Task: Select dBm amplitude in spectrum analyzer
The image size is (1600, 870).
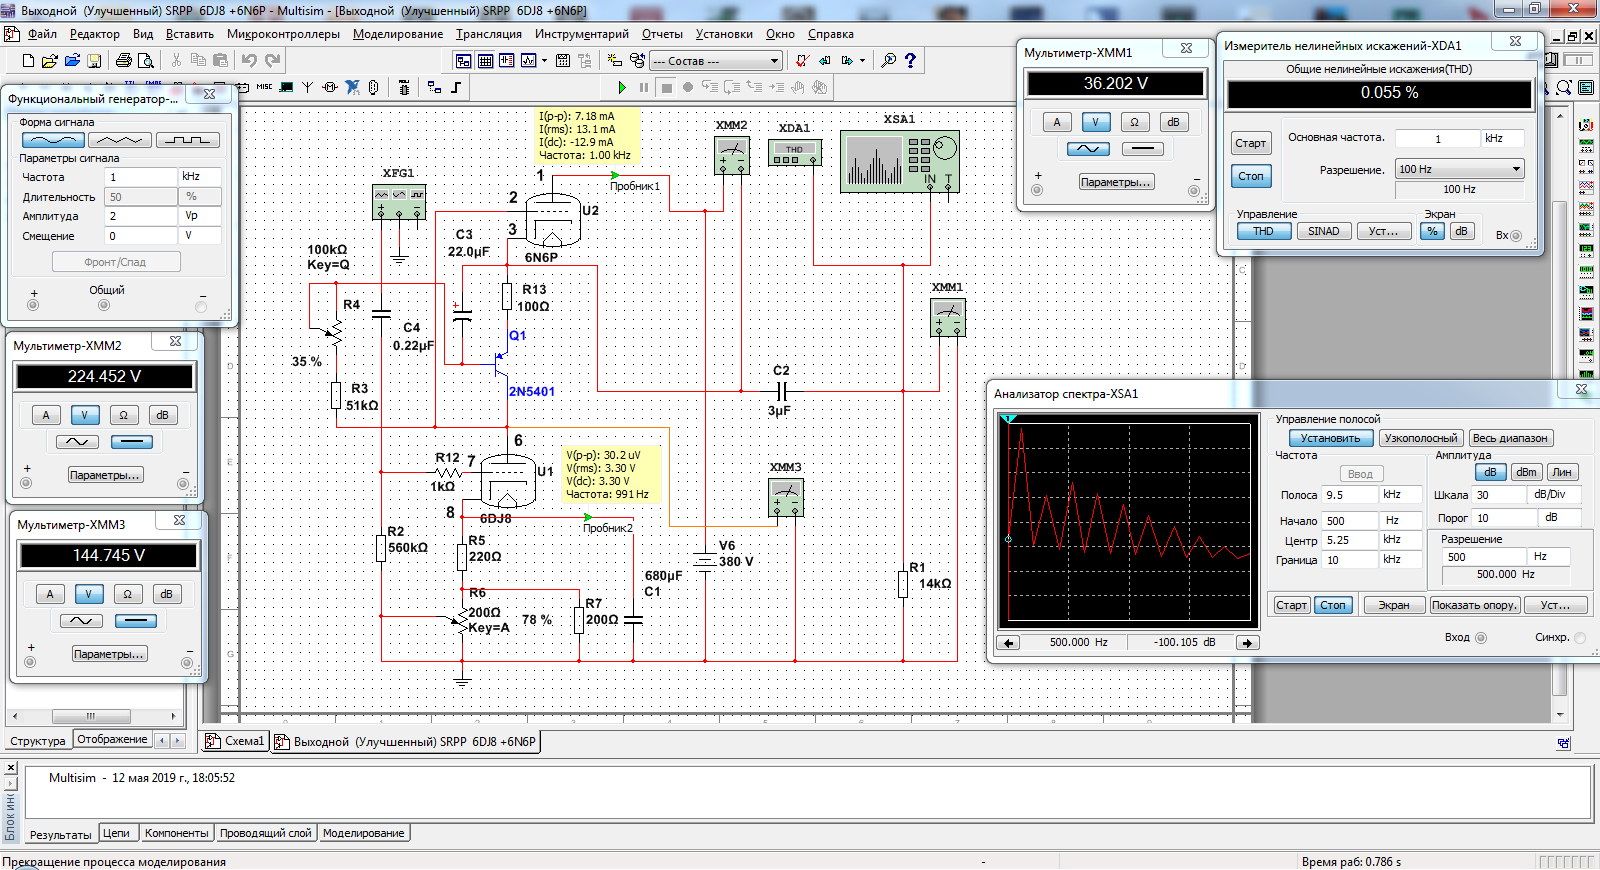Action: click(1526, 472)
